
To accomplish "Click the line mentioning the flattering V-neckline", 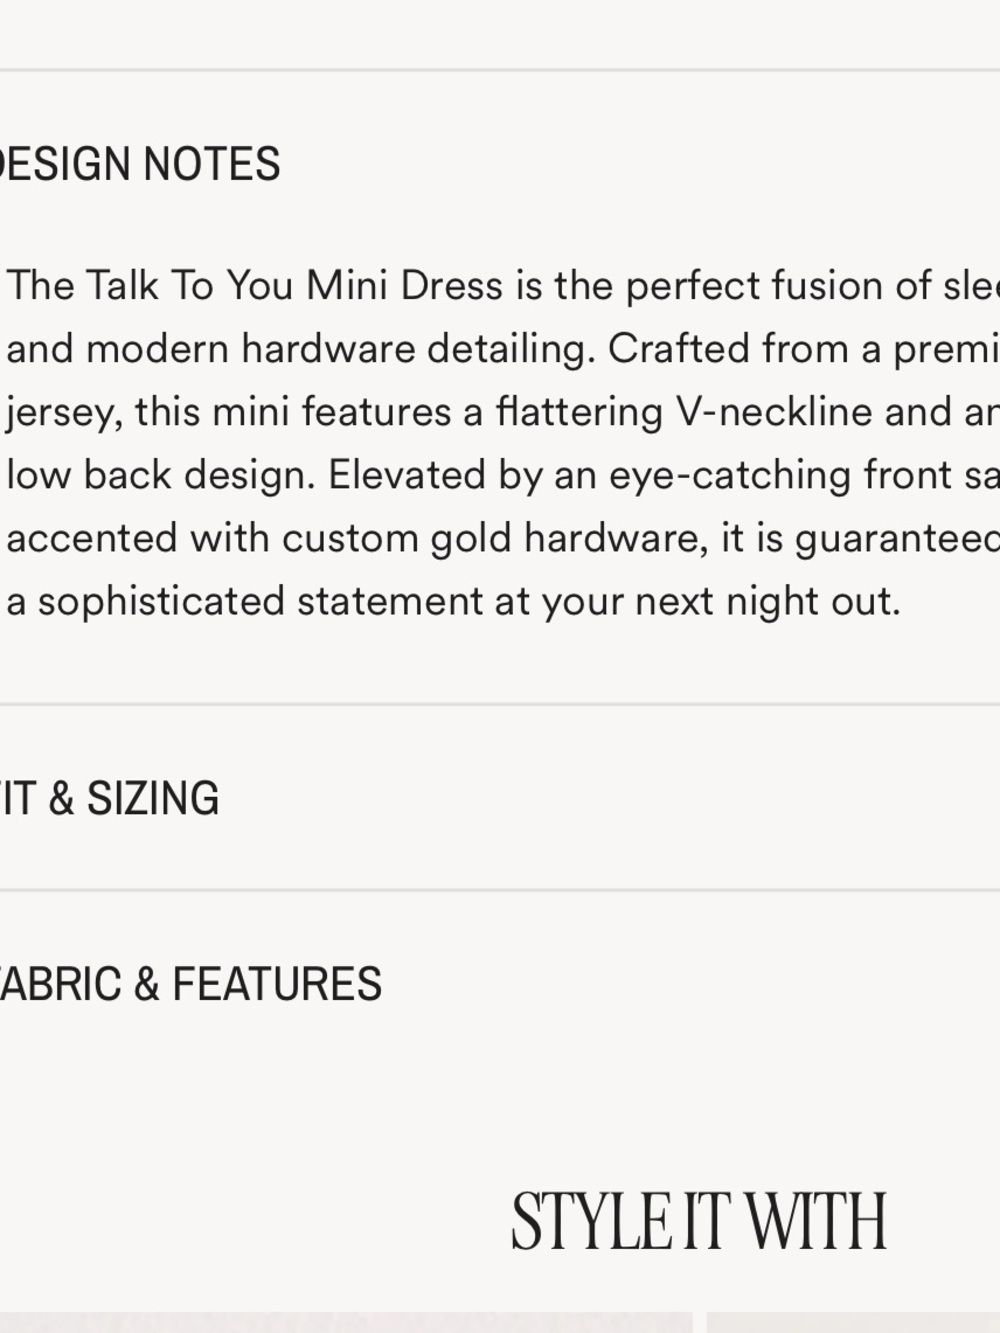I will pyautogui.click(x=503, y=412).
